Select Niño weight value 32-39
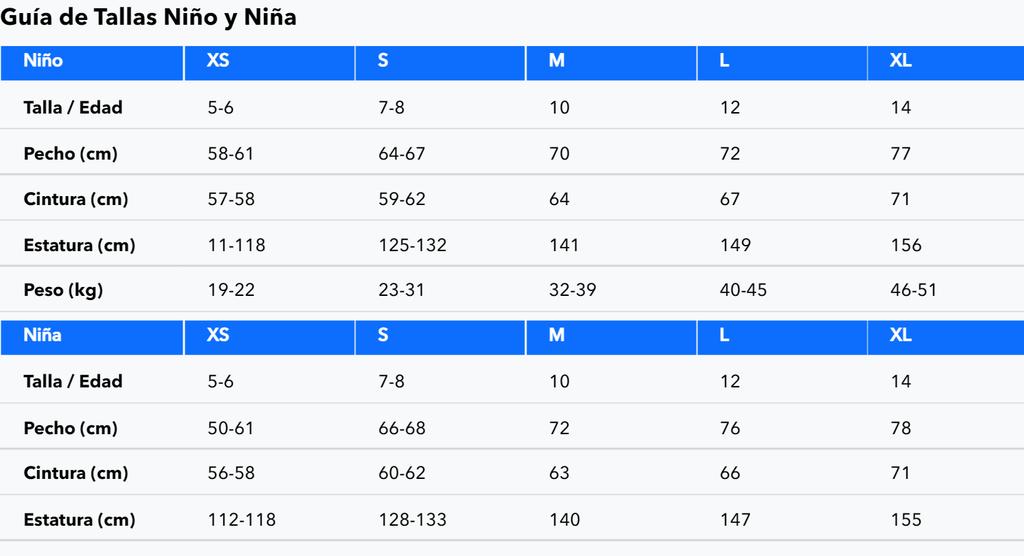1024x556 pixels. click(x=573, y=289)
